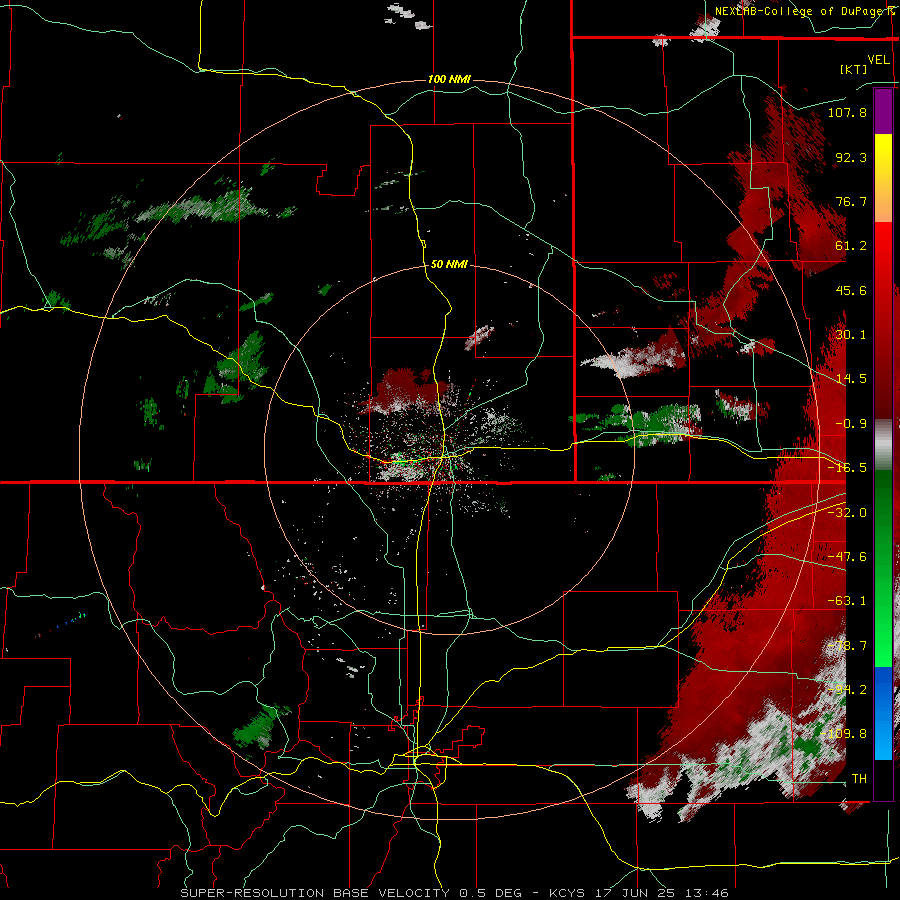Select the 30.1 legend value

[x=851, y=335]
